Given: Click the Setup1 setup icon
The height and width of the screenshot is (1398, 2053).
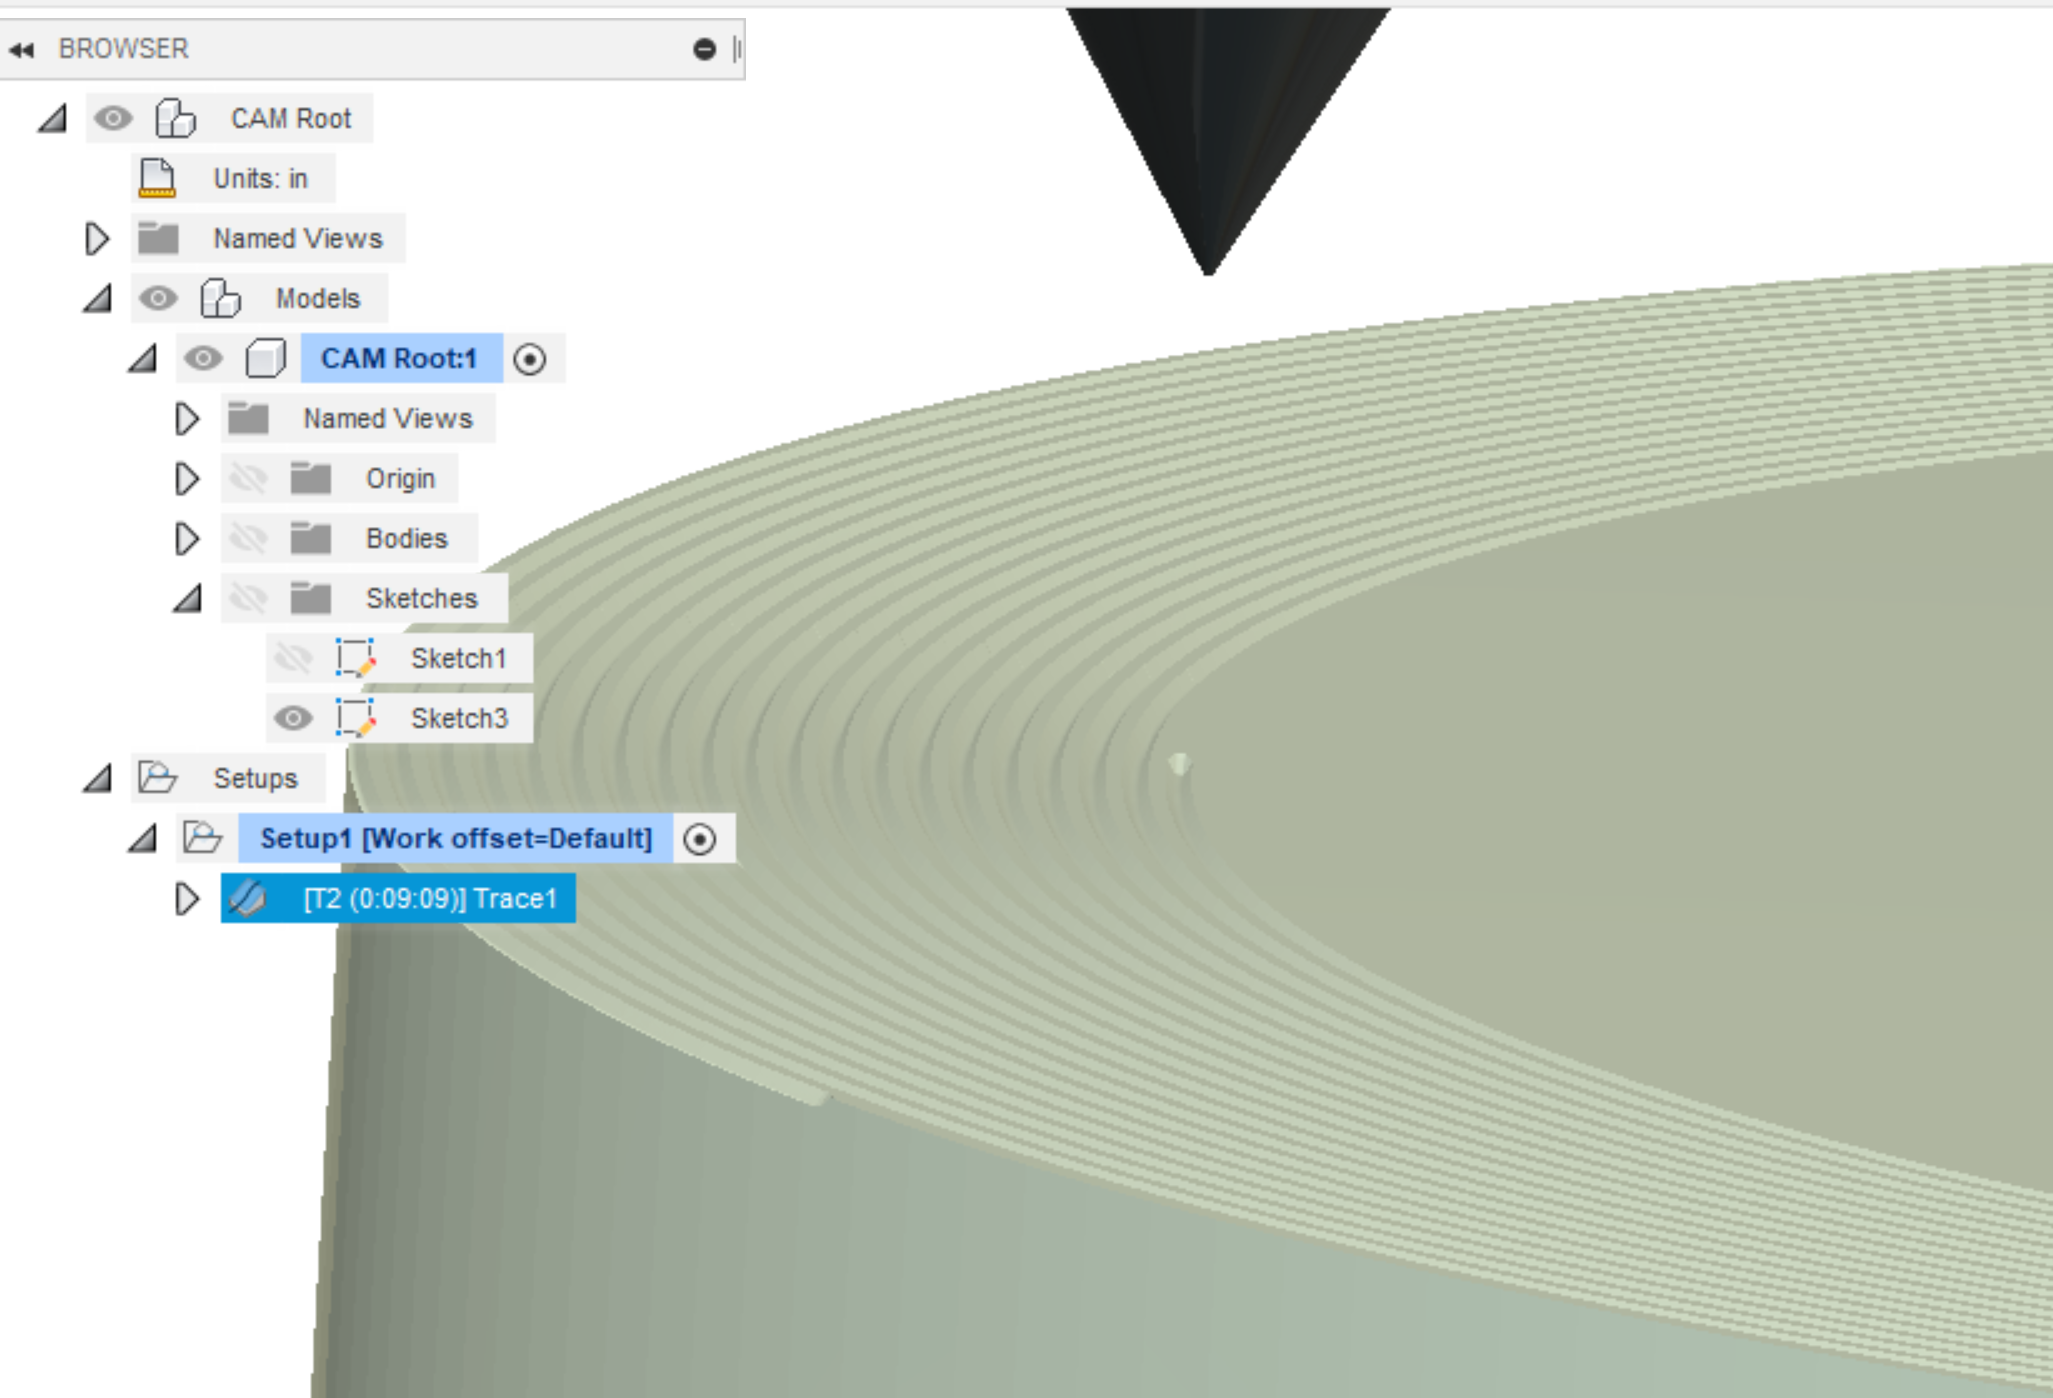Looking at the screenshot, I should click(201, 838).
